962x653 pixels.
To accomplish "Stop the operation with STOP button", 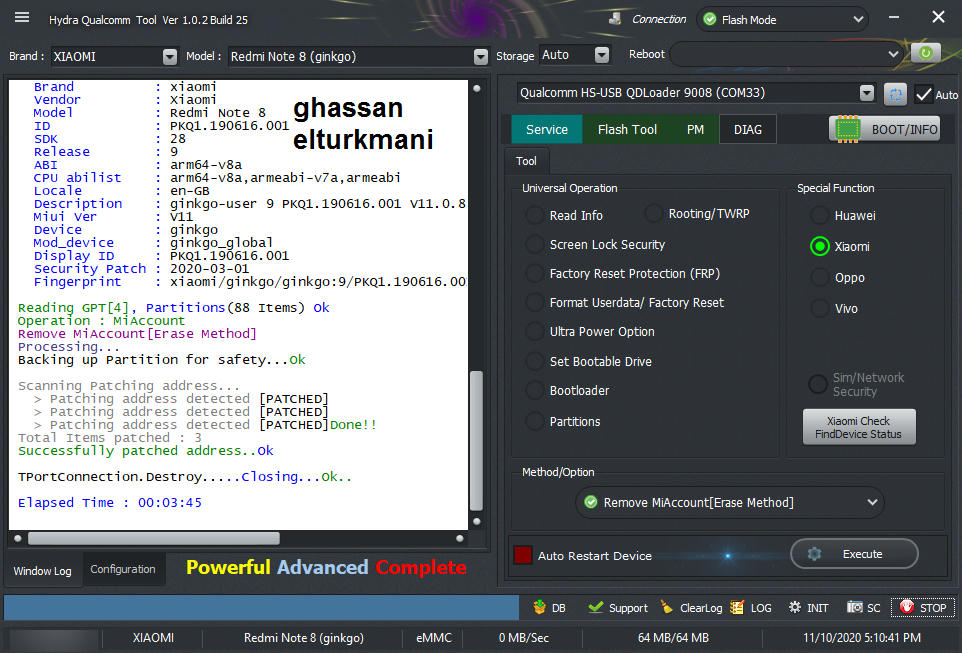I will click(x=923, y=608).
